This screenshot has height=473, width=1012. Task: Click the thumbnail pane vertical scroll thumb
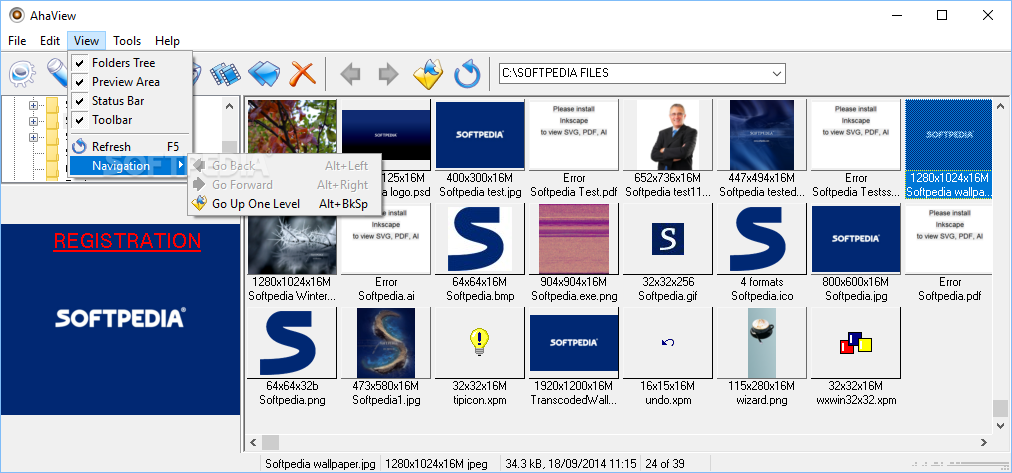click(1000, 408)
